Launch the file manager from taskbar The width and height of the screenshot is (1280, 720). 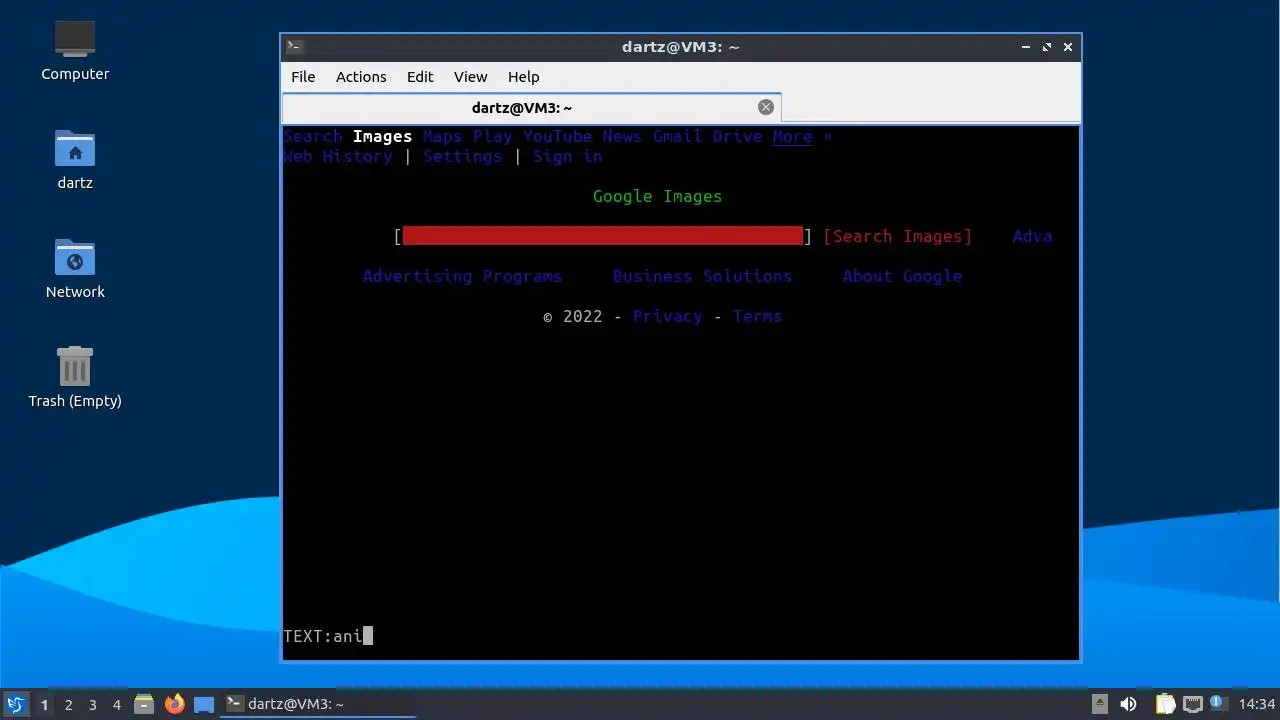pyautogui.click(x=144, y=704)
